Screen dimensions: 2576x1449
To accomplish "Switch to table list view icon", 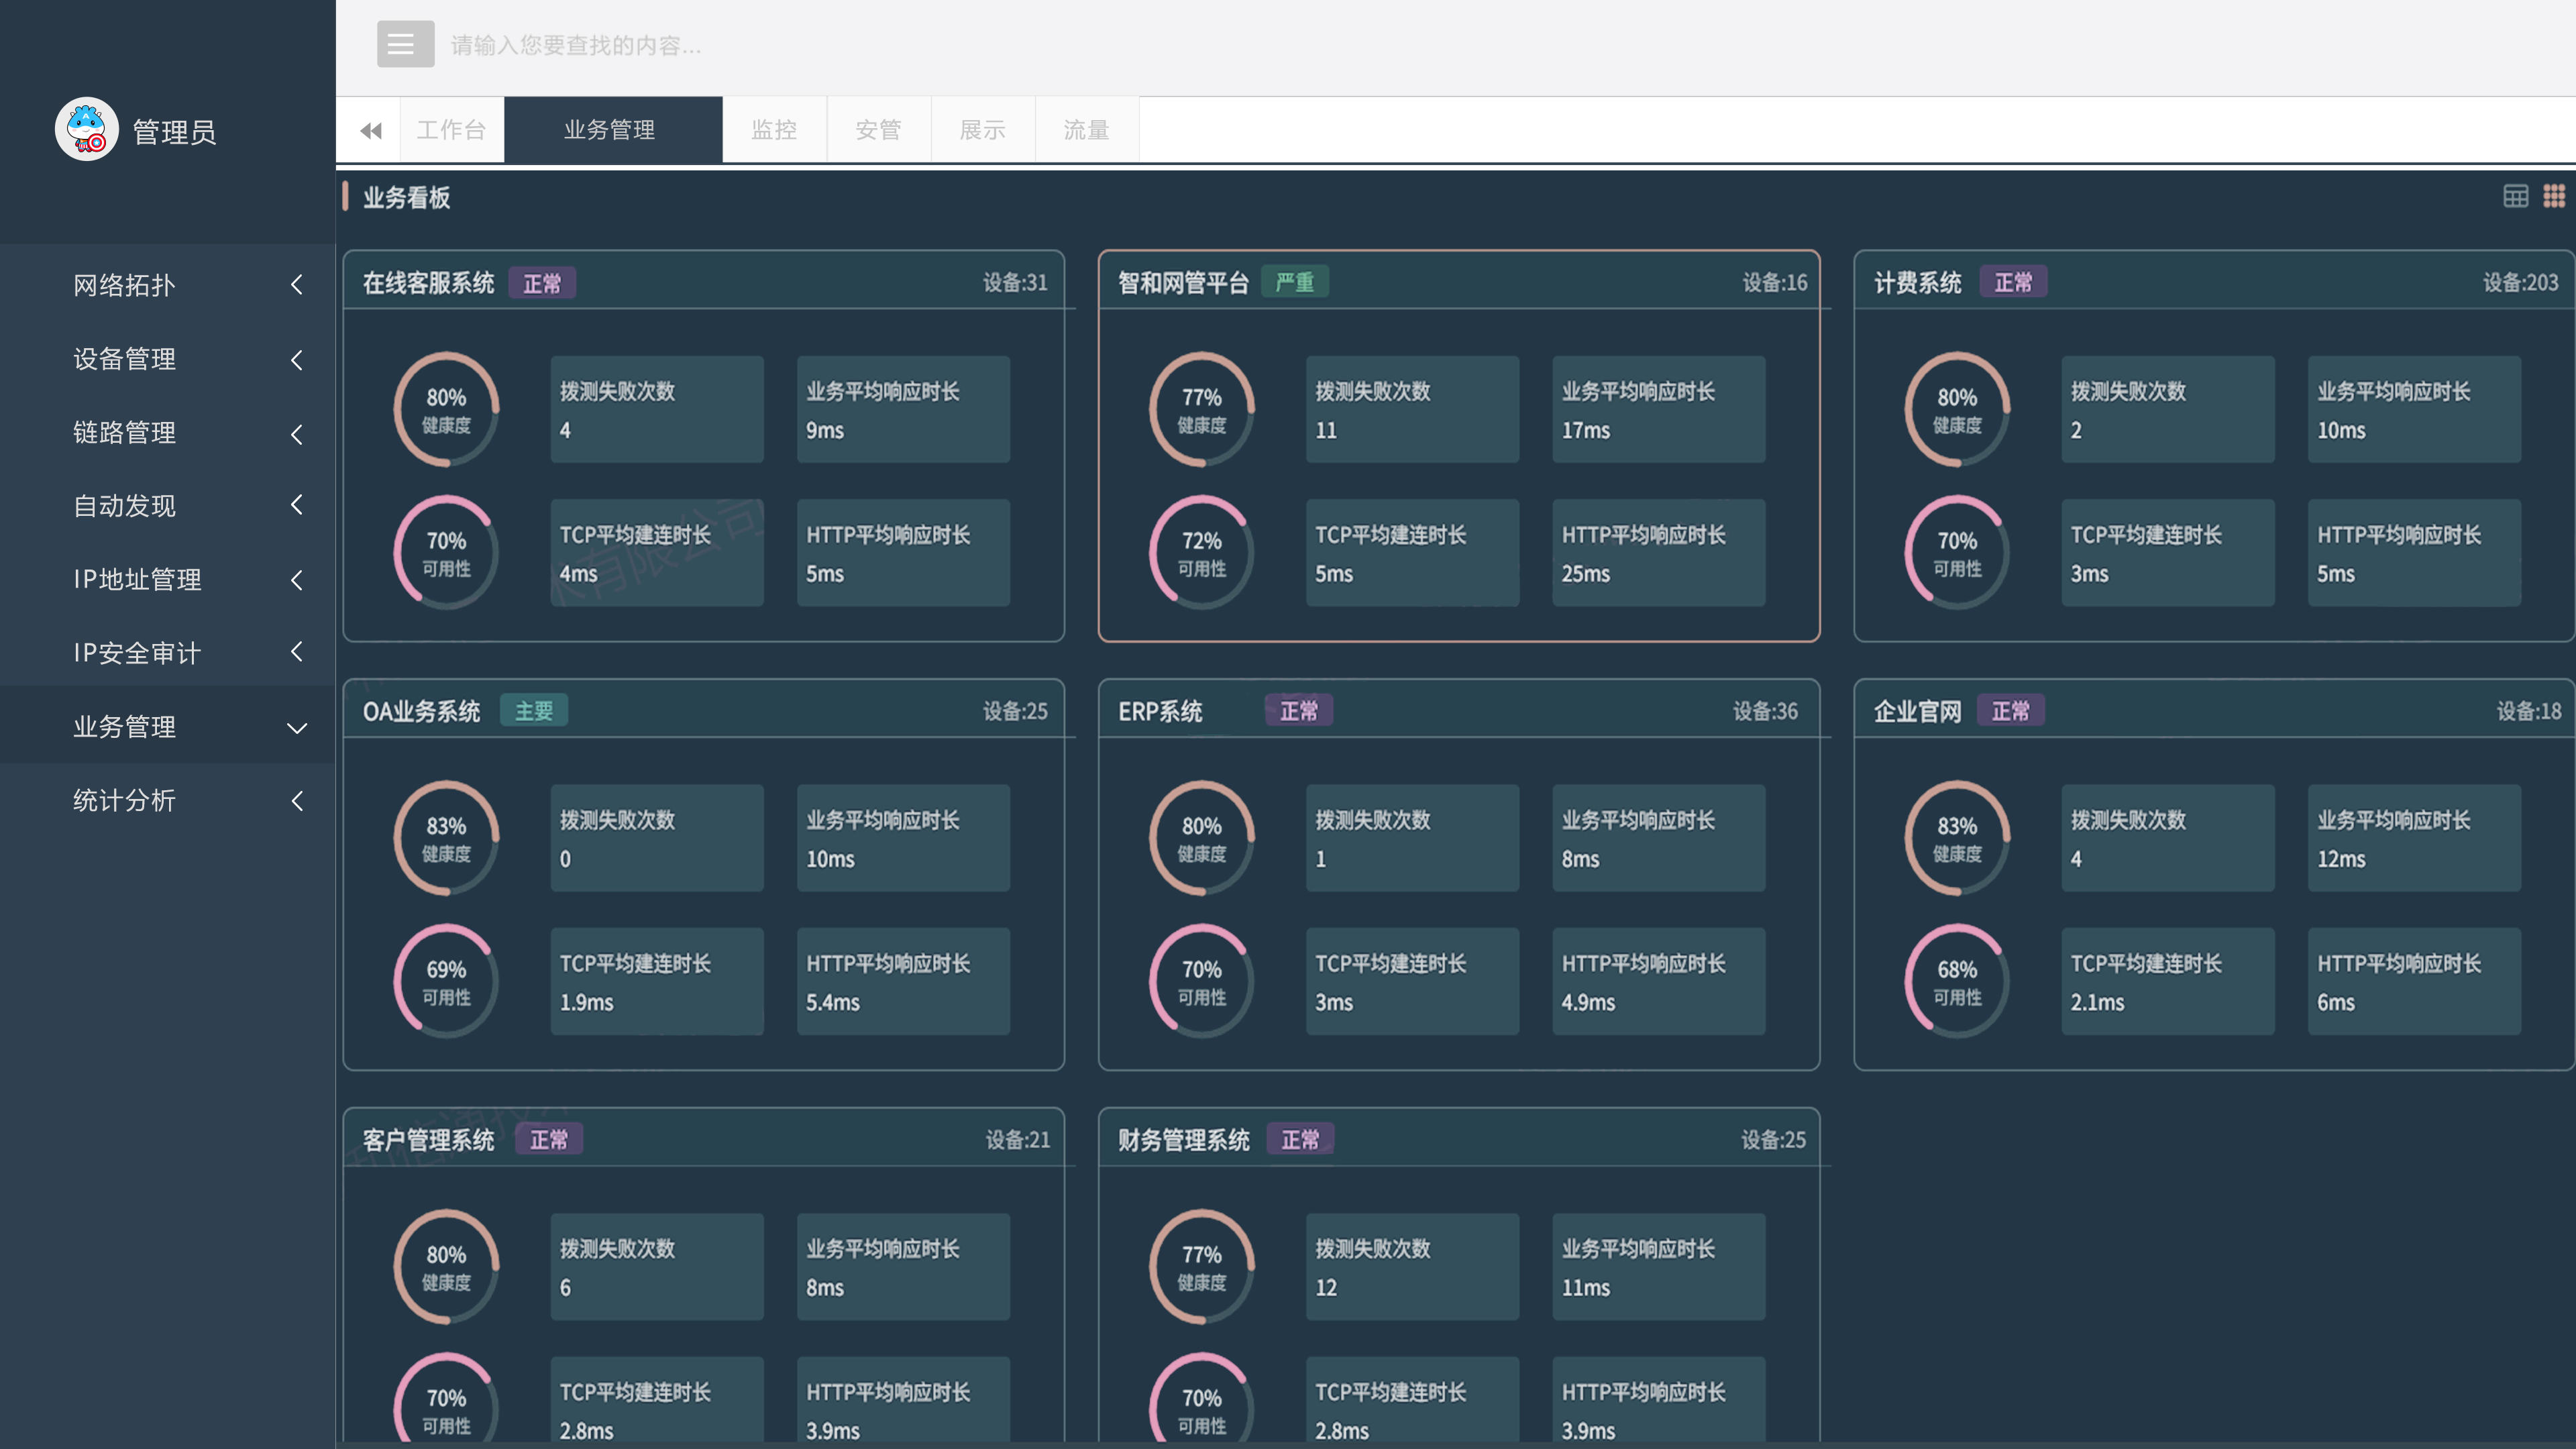I will 2515,196.
